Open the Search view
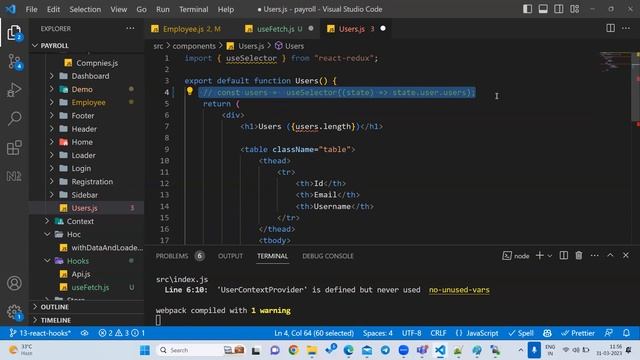The height and width of the screenshot is (360, 640). tap(14, 119)
